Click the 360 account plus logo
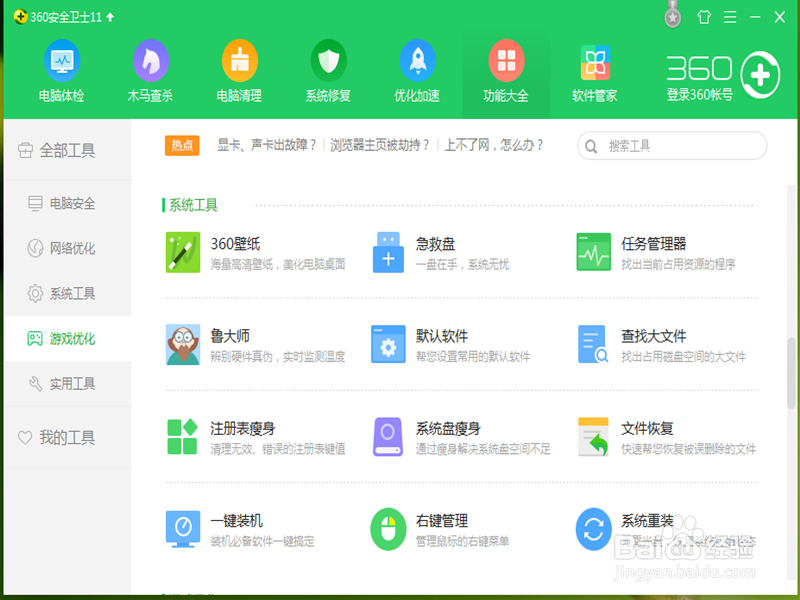 coord(760,75)
